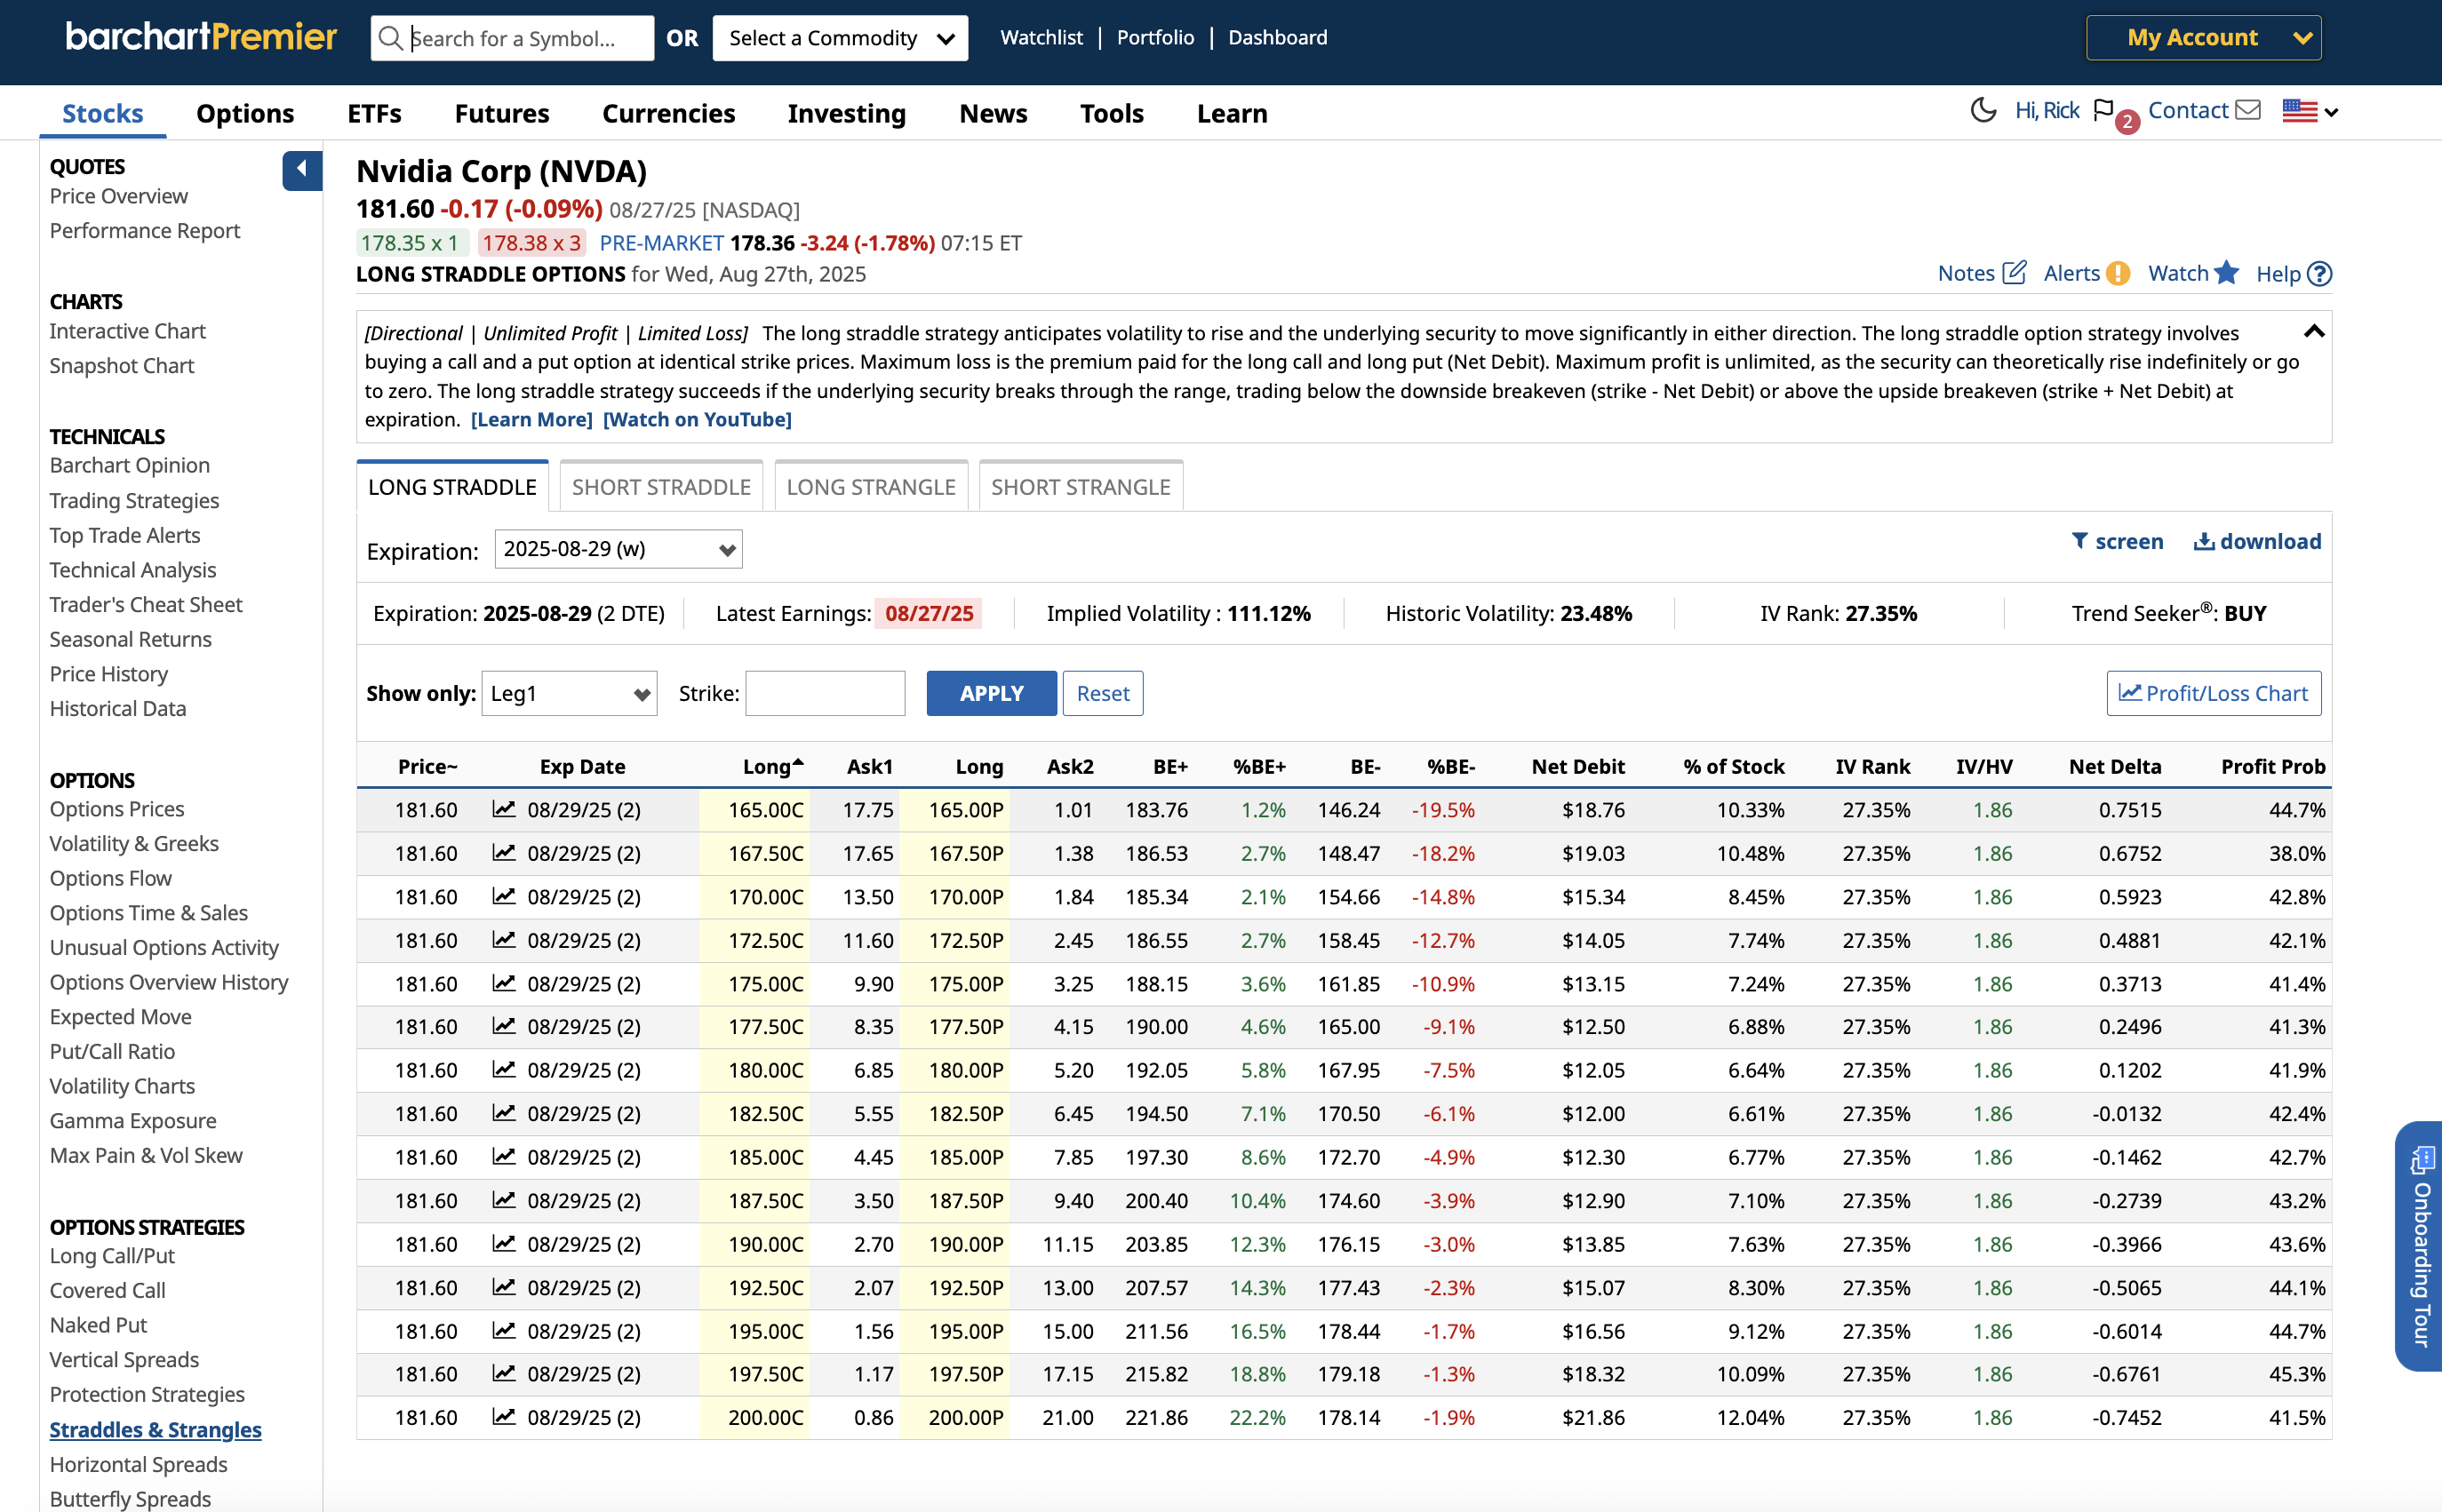Image resolution: width=2442 pixels, height=1512 pixels.
Task: Click the Strike input field
Action: tap(825, 693)
